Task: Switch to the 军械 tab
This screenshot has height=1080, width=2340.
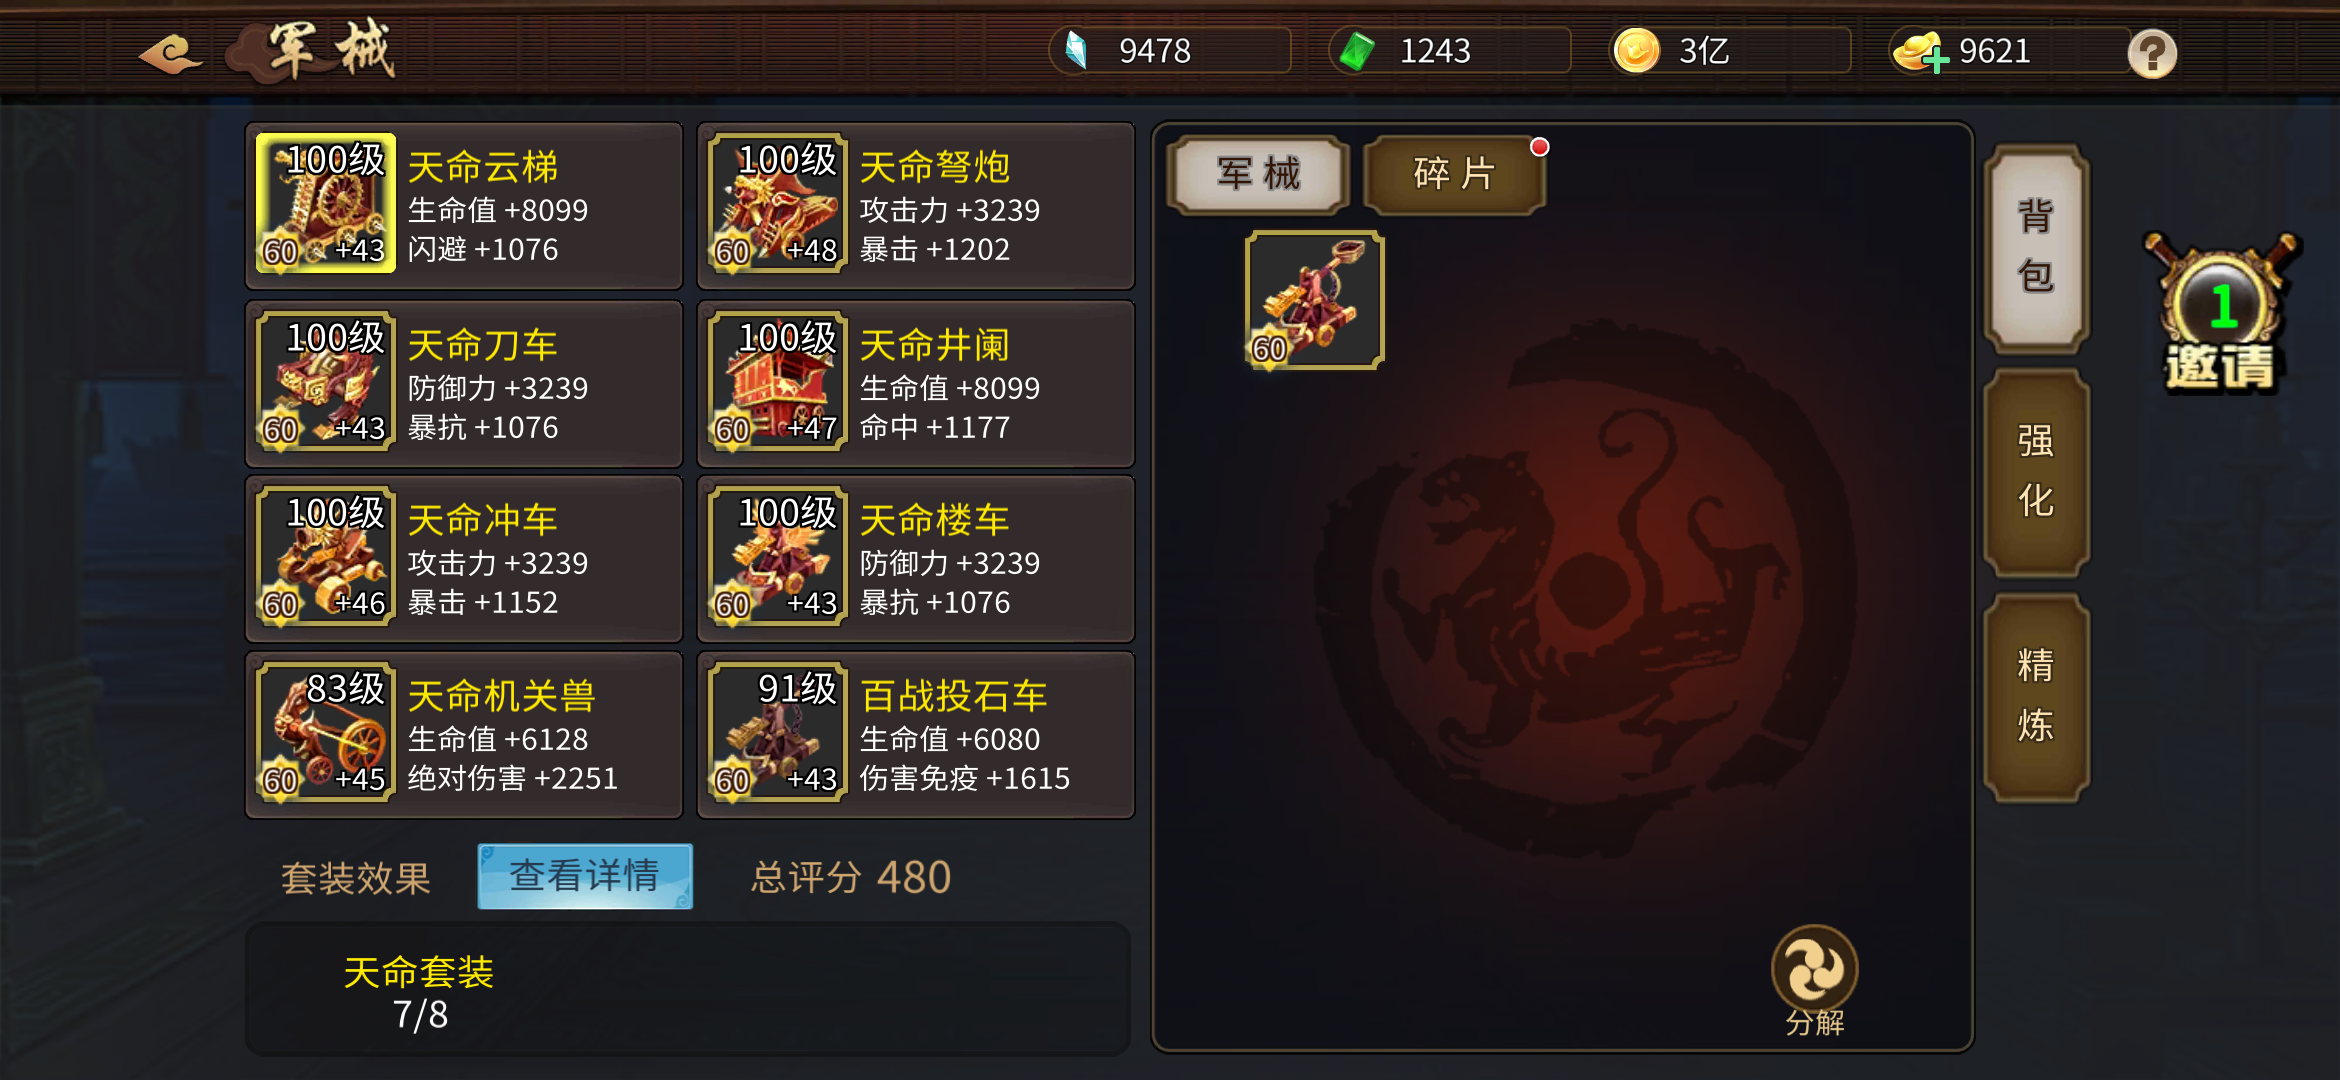Action: (x=1258, y=174)
